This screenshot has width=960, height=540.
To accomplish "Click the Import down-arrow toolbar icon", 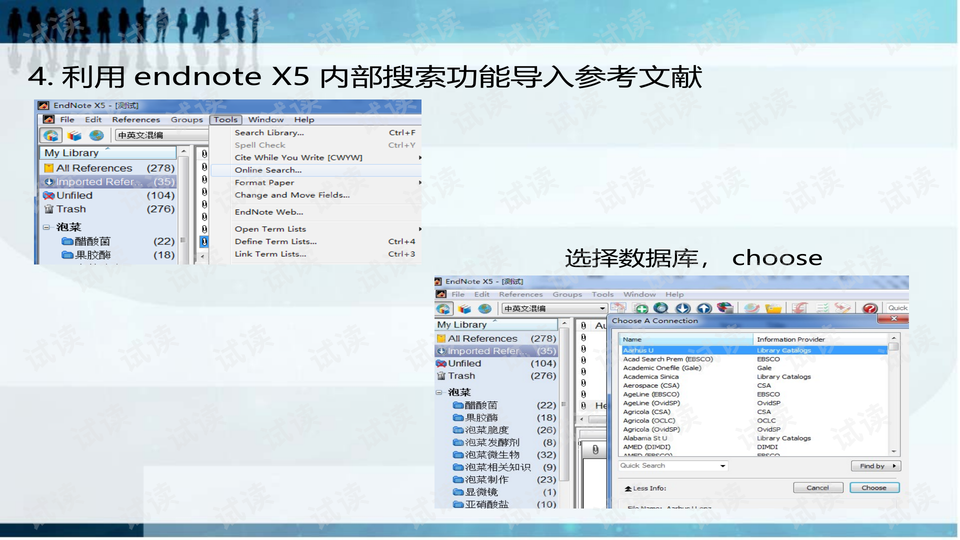I will (683, 309).
